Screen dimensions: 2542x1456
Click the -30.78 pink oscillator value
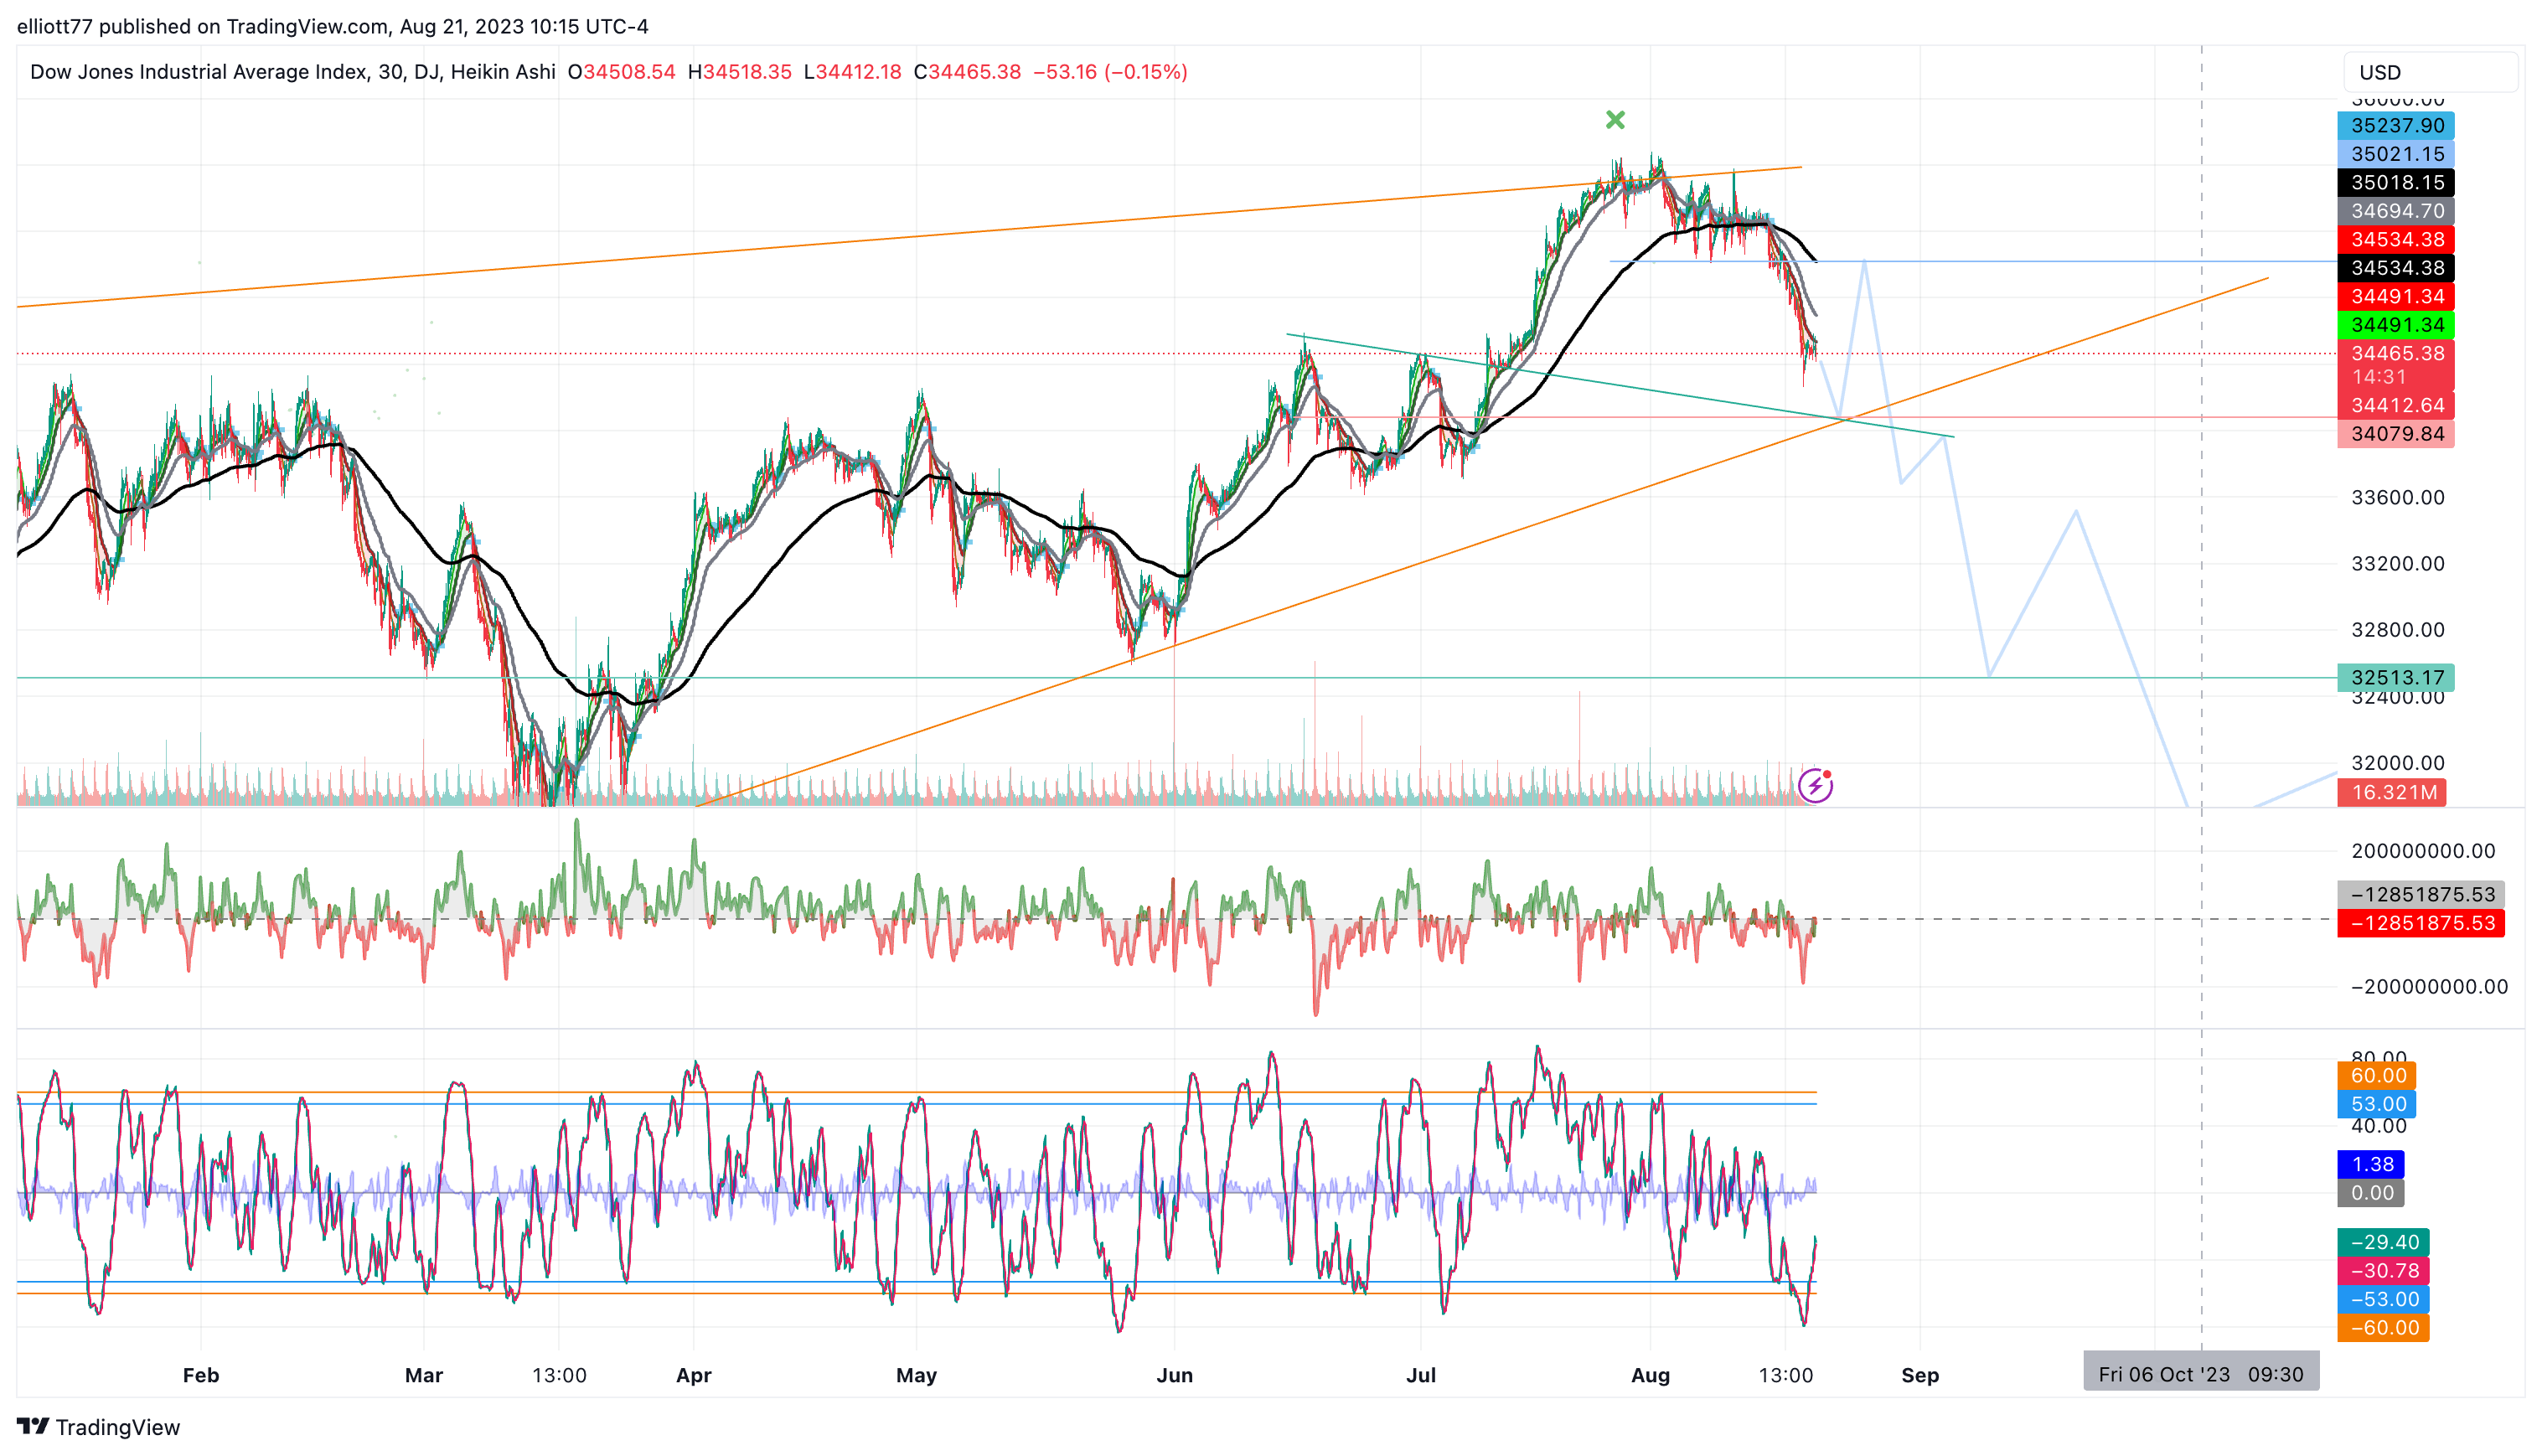(x=2383, y=1271)
